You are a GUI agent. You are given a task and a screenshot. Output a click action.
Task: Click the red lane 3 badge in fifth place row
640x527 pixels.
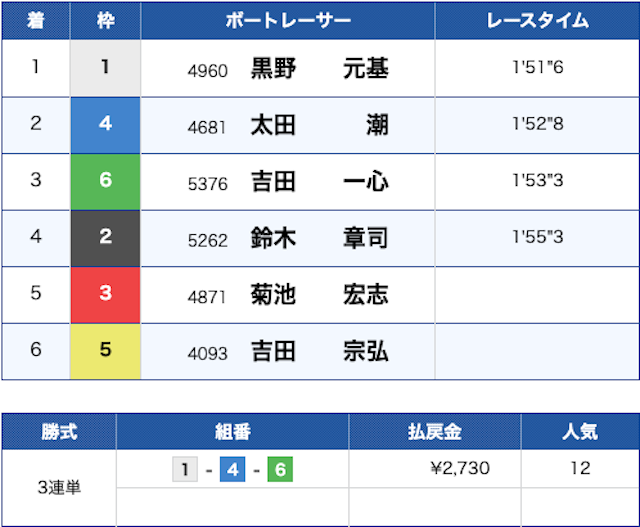[105, 296]
